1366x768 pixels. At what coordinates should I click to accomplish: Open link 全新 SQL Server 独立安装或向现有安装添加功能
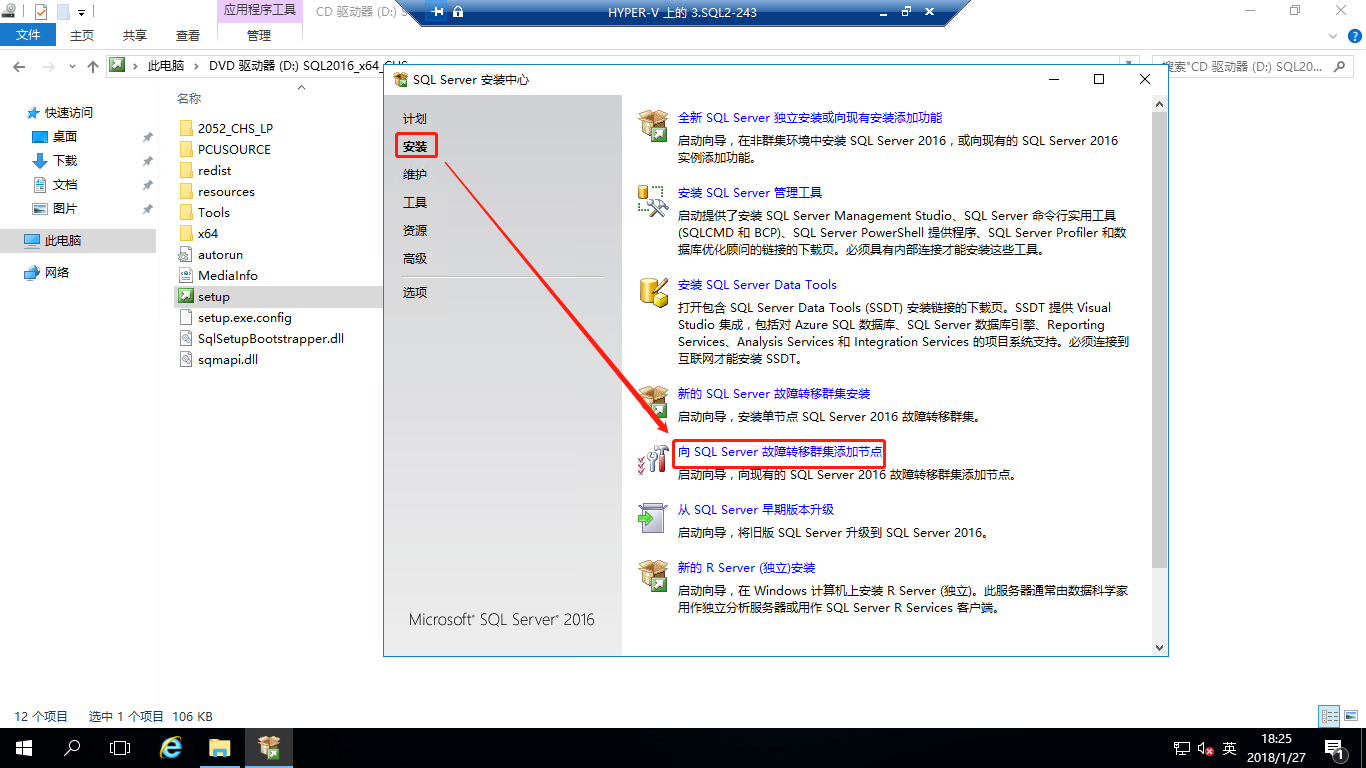click(x=810, y=118)
